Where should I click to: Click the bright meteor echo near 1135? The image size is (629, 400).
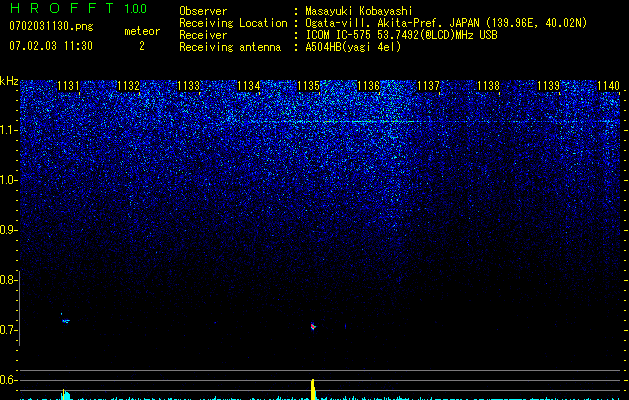pyautogui.click(x=313, y=326)
